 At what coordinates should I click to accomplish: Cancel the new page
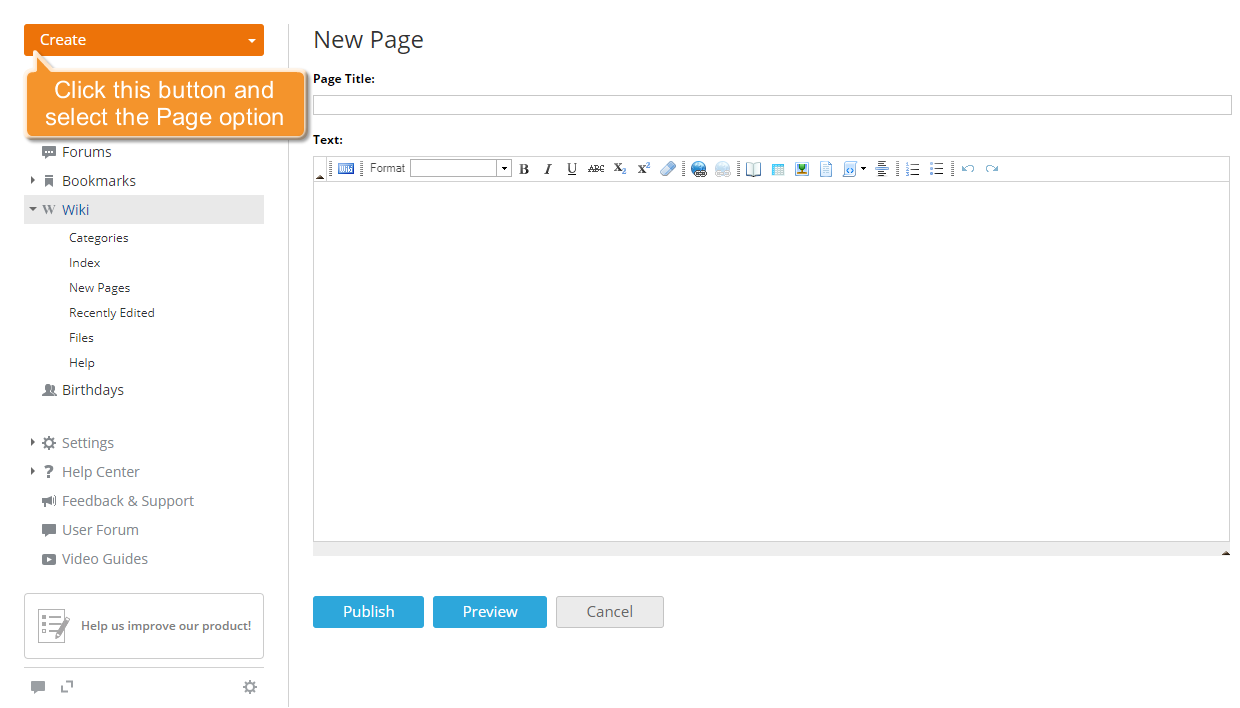click(x=610, y=612)
